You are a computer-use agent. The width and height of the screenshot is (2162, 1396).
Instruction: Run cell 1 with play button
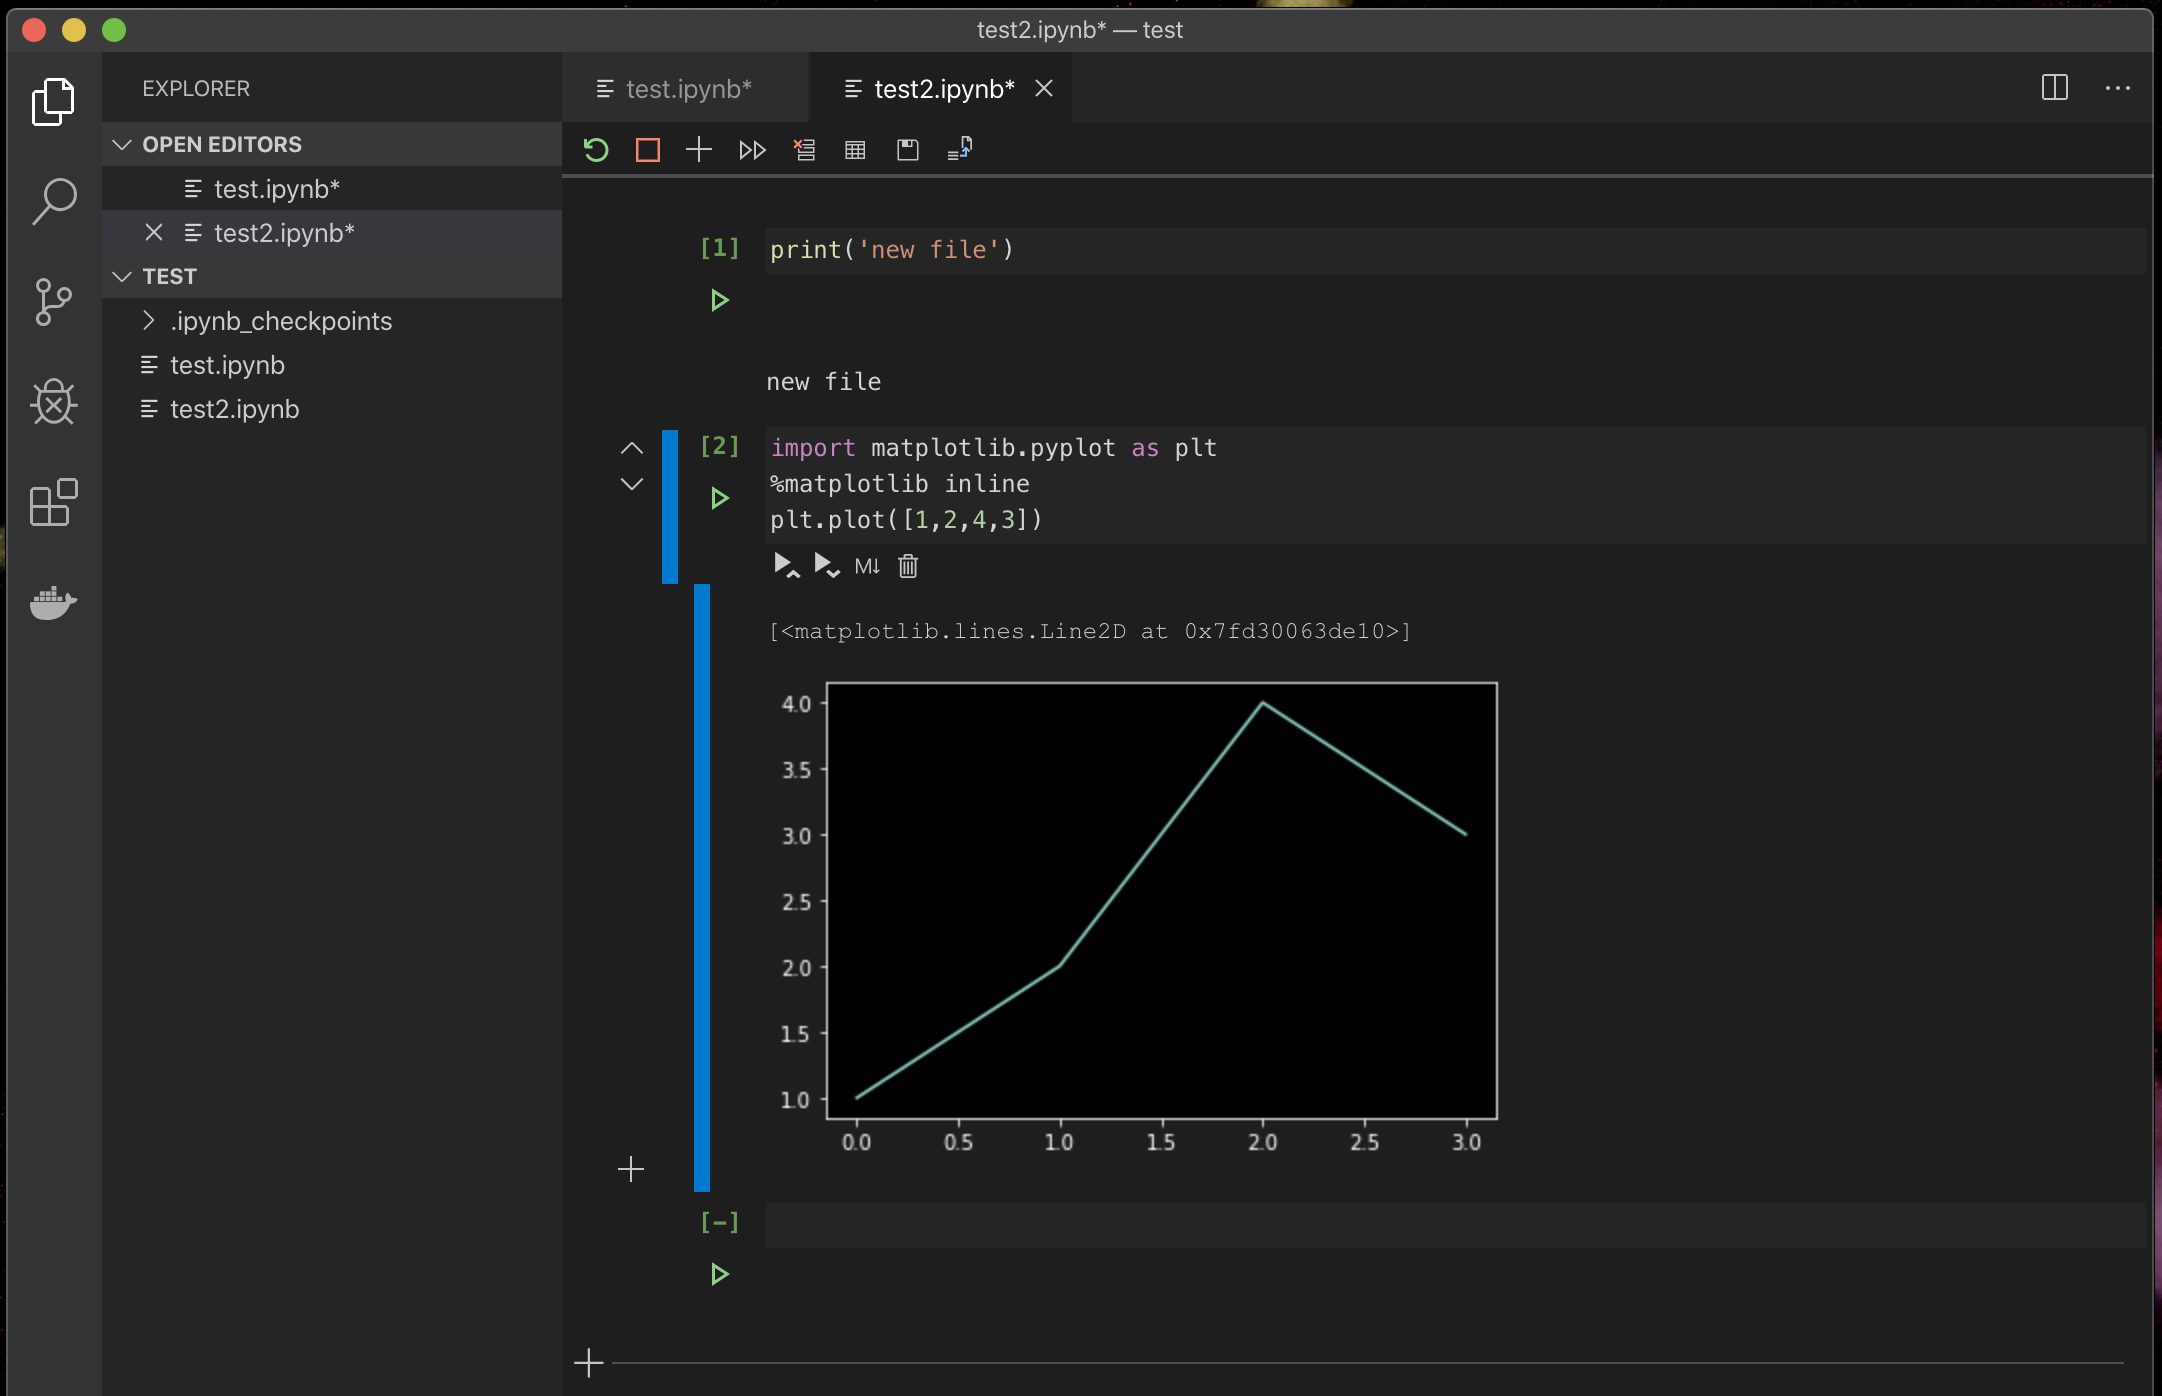point(719,300)
